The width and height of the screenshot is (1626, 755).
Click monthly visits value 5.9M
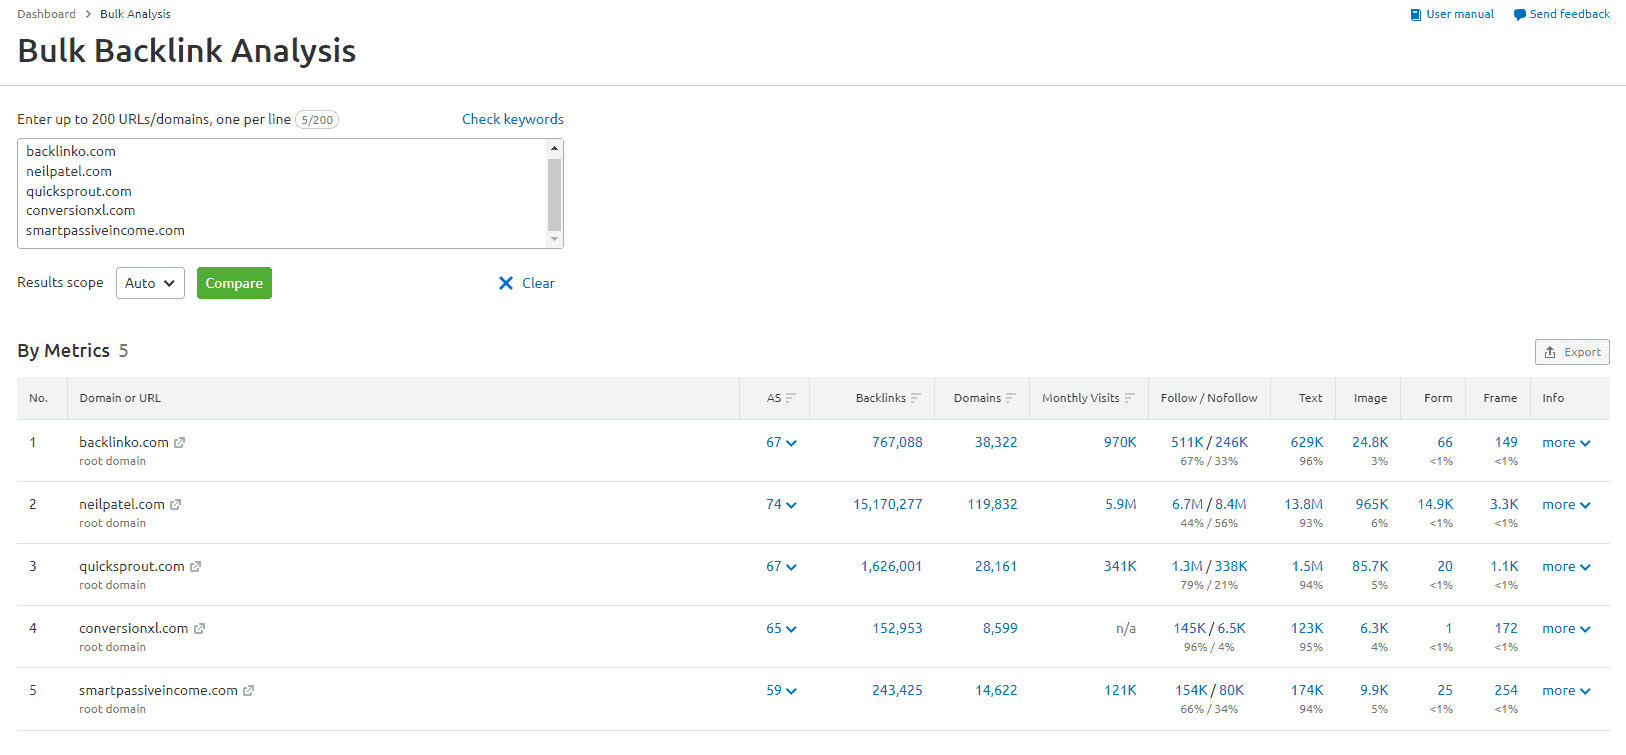[1121, 504]
